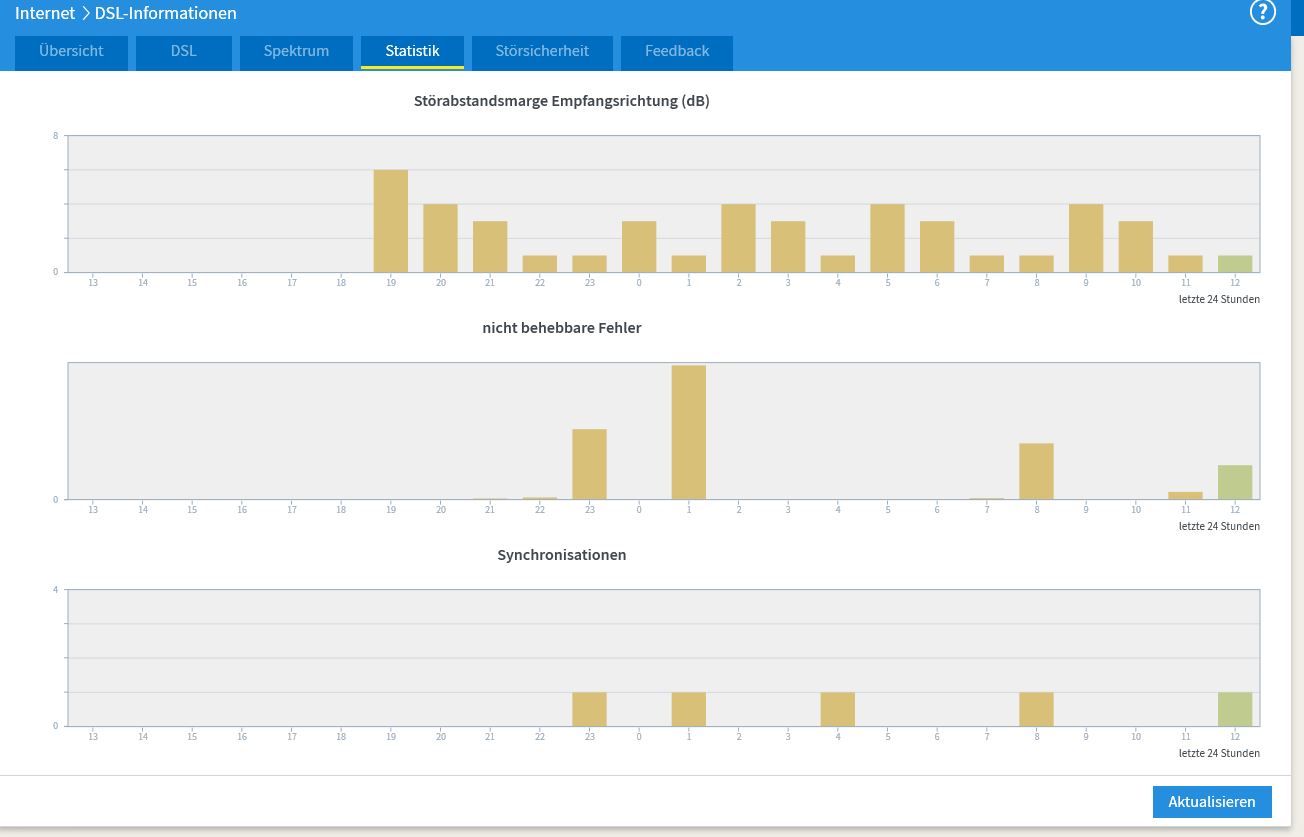Click the Internet breadcrumb link
Image resolution: width=1304 pixels, height=837 pixels.
coord(45,13)
